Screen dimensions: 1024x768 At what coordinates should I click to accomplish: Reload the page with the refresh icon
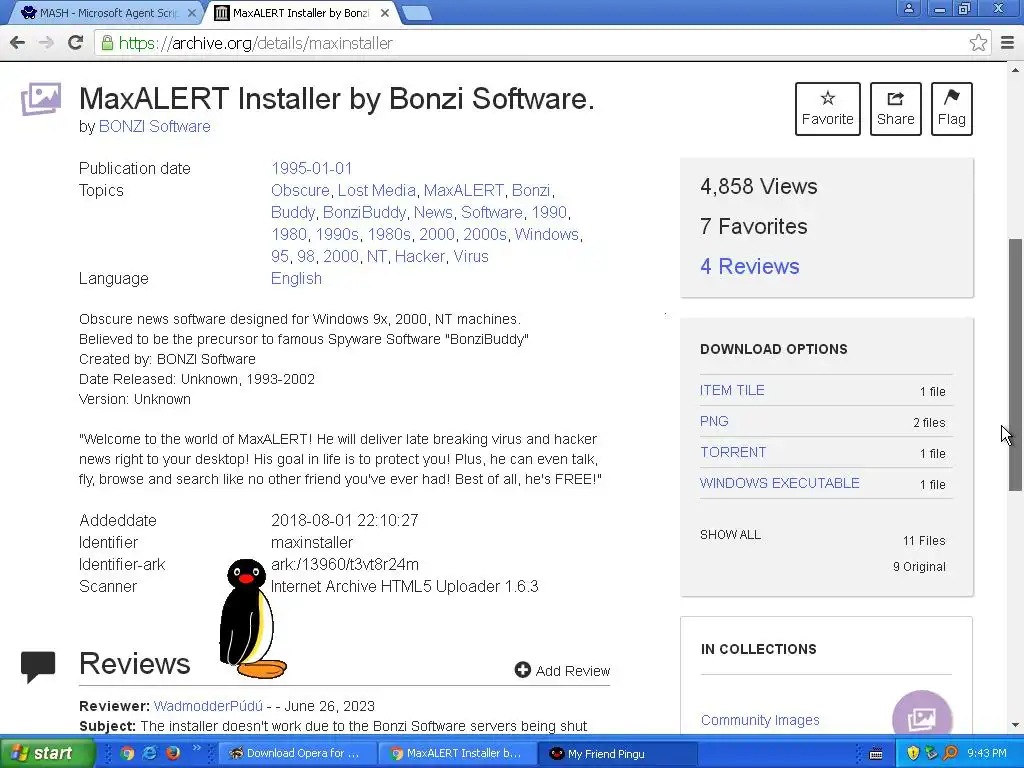(x=75, y=43)
